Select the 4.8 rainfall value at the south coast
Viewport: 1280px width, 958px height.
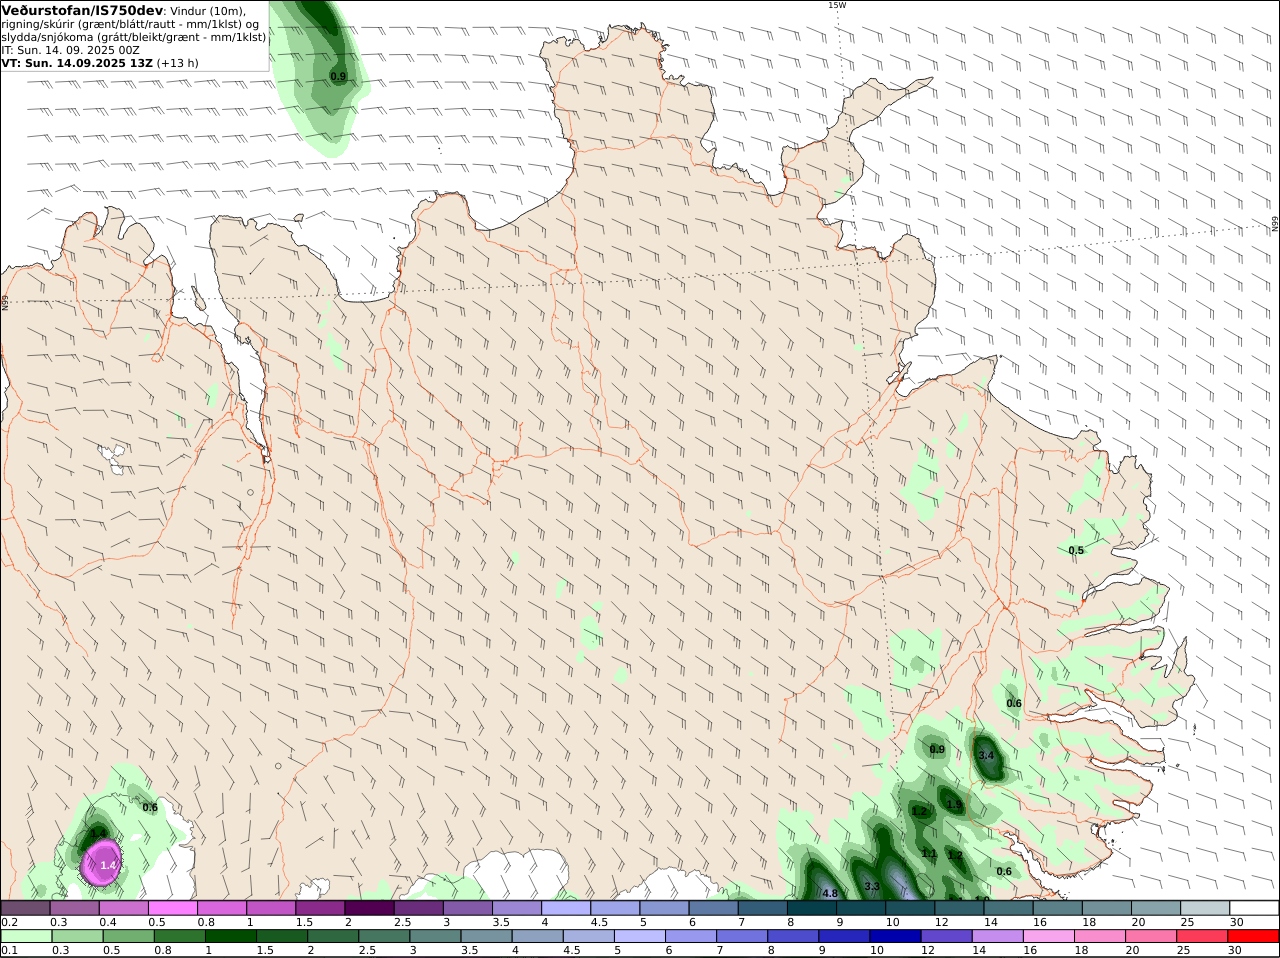829,893
